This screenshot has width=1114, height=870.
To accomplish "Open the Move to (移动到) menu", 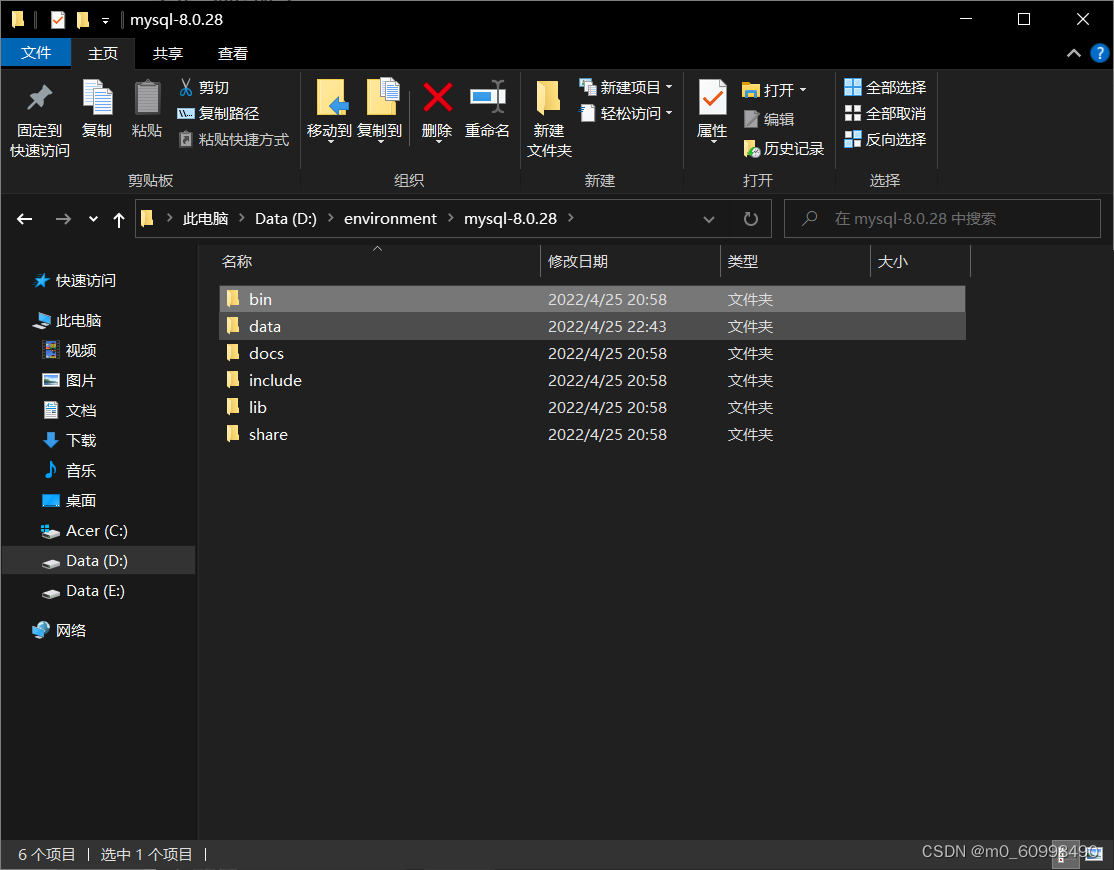I will pyautogui.click(x=330, y=111).
